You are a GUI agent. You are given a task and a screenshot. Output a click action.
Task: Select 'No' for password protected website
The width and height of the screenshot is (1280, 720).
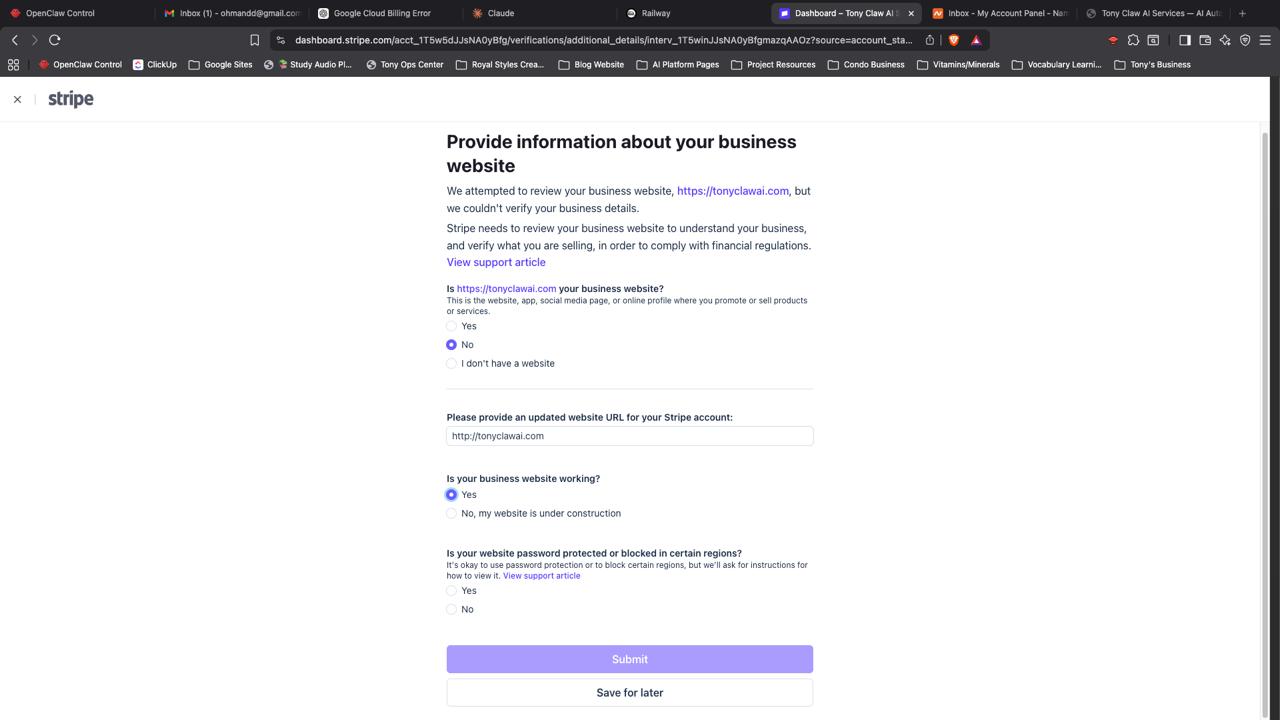coord(452,610)
